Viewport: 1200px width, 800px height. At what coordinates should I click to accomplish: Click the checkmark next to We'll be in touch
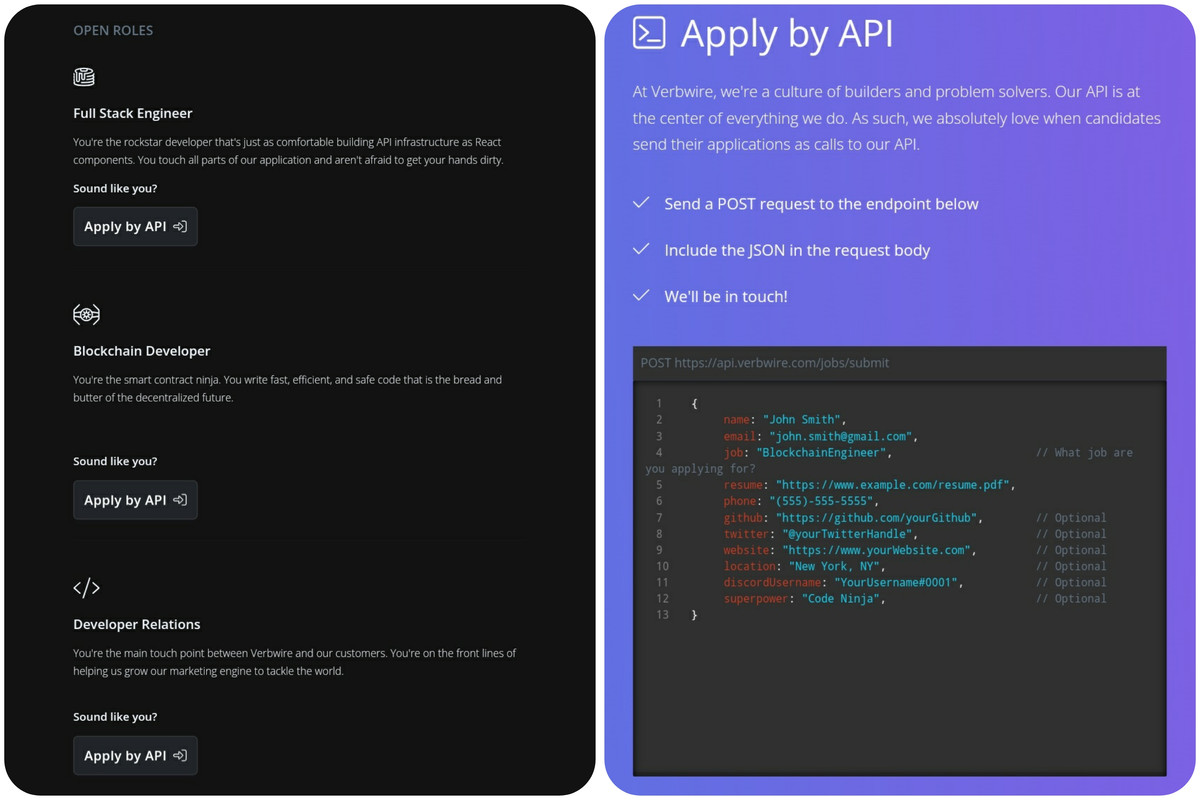[642, 296]
